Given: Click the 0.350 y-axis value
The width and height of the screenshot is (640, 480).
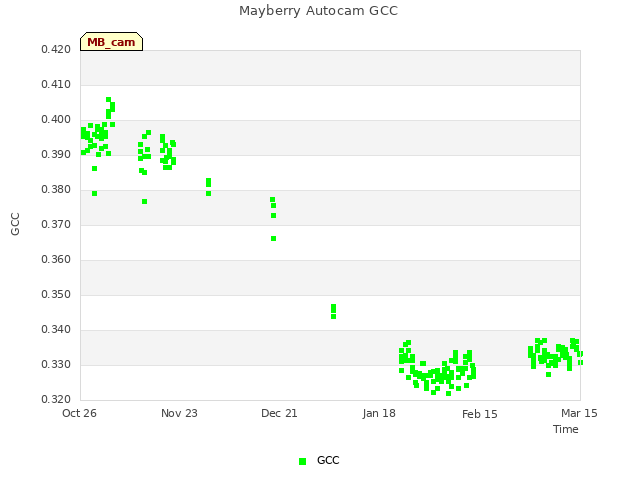Looking at the screenshot, I should pos(56,294).
